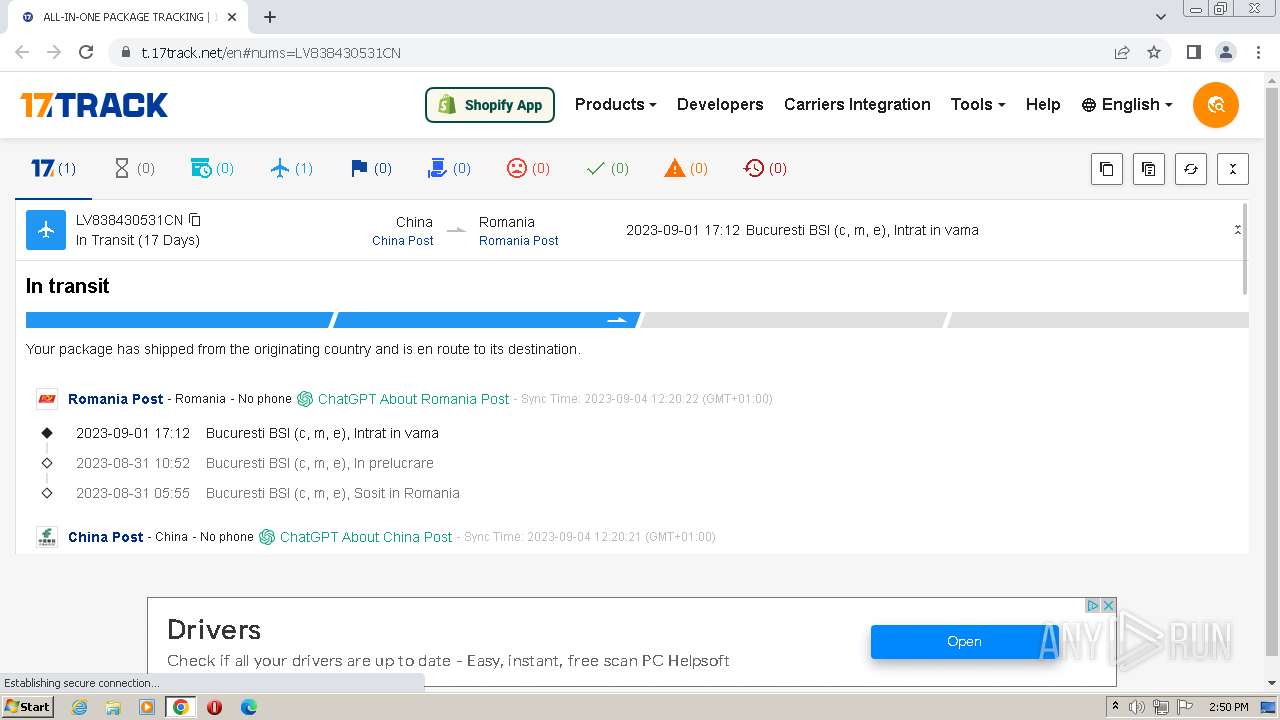The image size is (1280, 720).
Task: Open the Developers menu item
Action: pyautogui.click(x=720, y=104)
